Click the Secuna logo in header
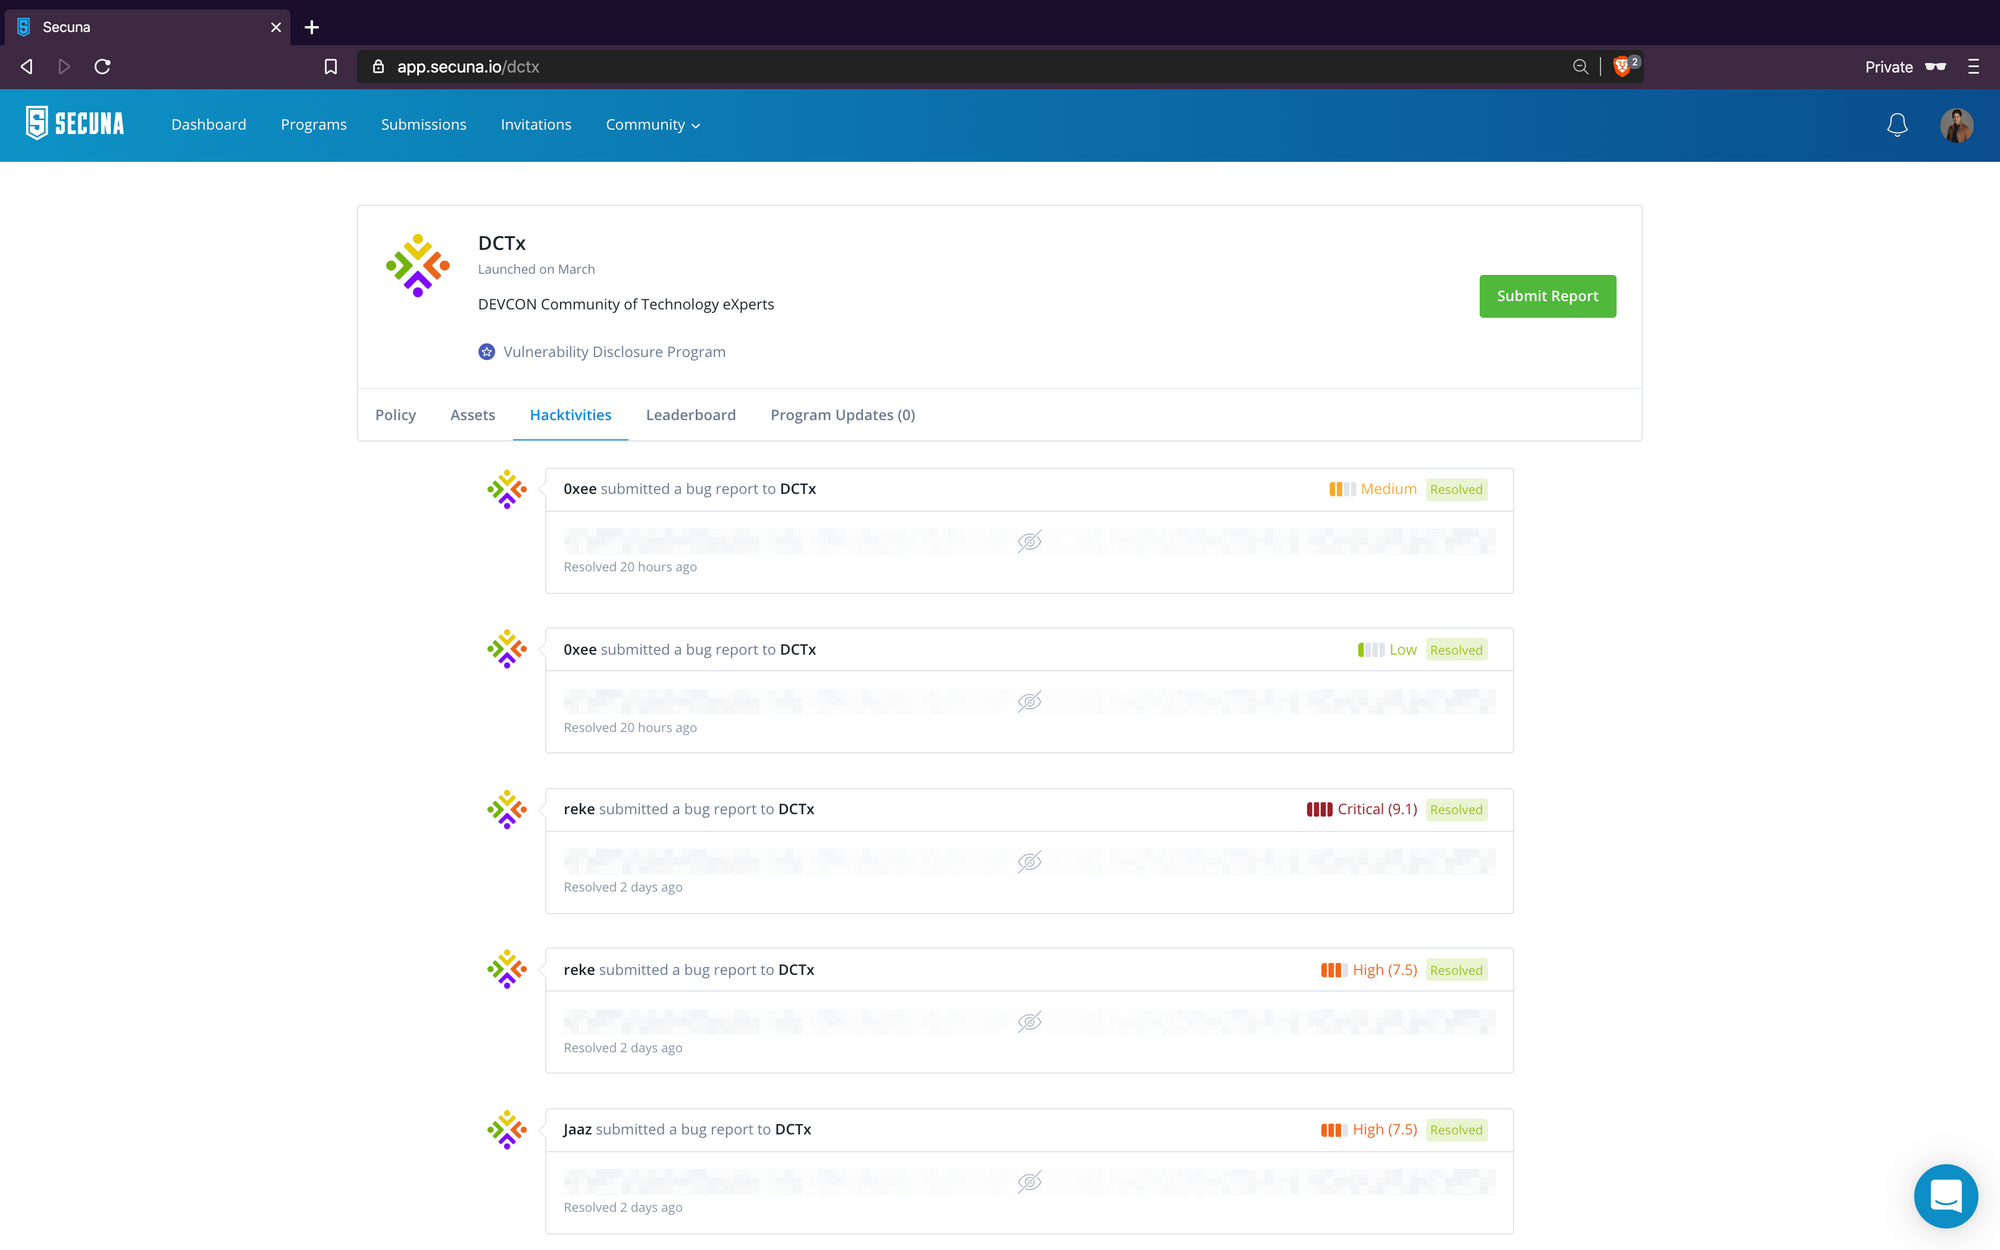Image resolution: width=2000 pixels, height=1250 pixels. click(x=75, y=124)
